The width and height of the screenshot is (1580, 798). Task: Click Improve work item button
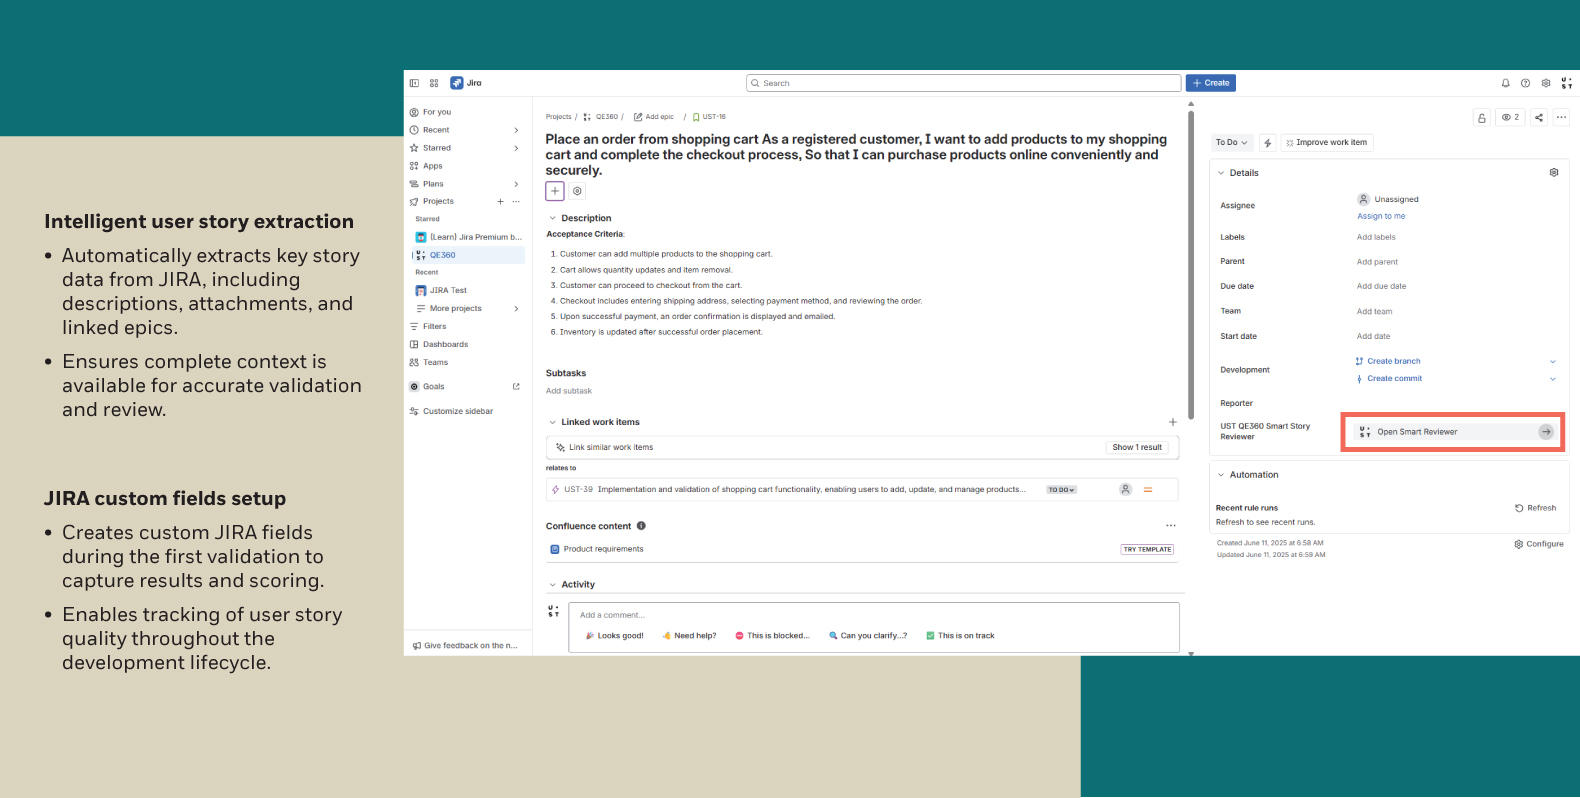[x=1327, y=143]
